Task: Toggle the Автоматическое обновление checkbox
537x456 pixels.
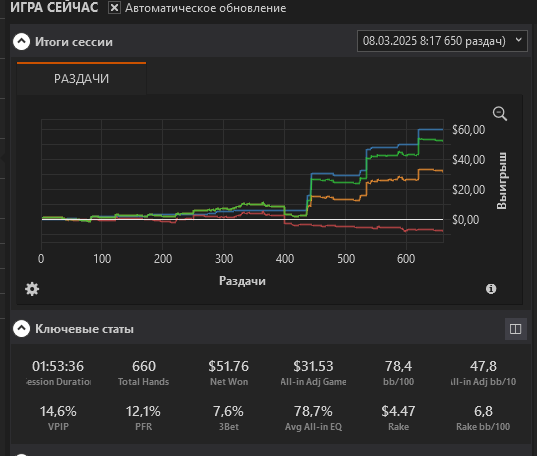Action: click(x=114, y=8)
